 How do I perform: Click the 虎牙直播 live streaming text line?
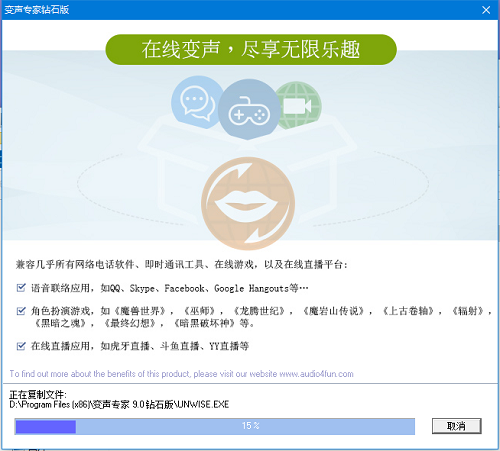click(x=140, y=346)
